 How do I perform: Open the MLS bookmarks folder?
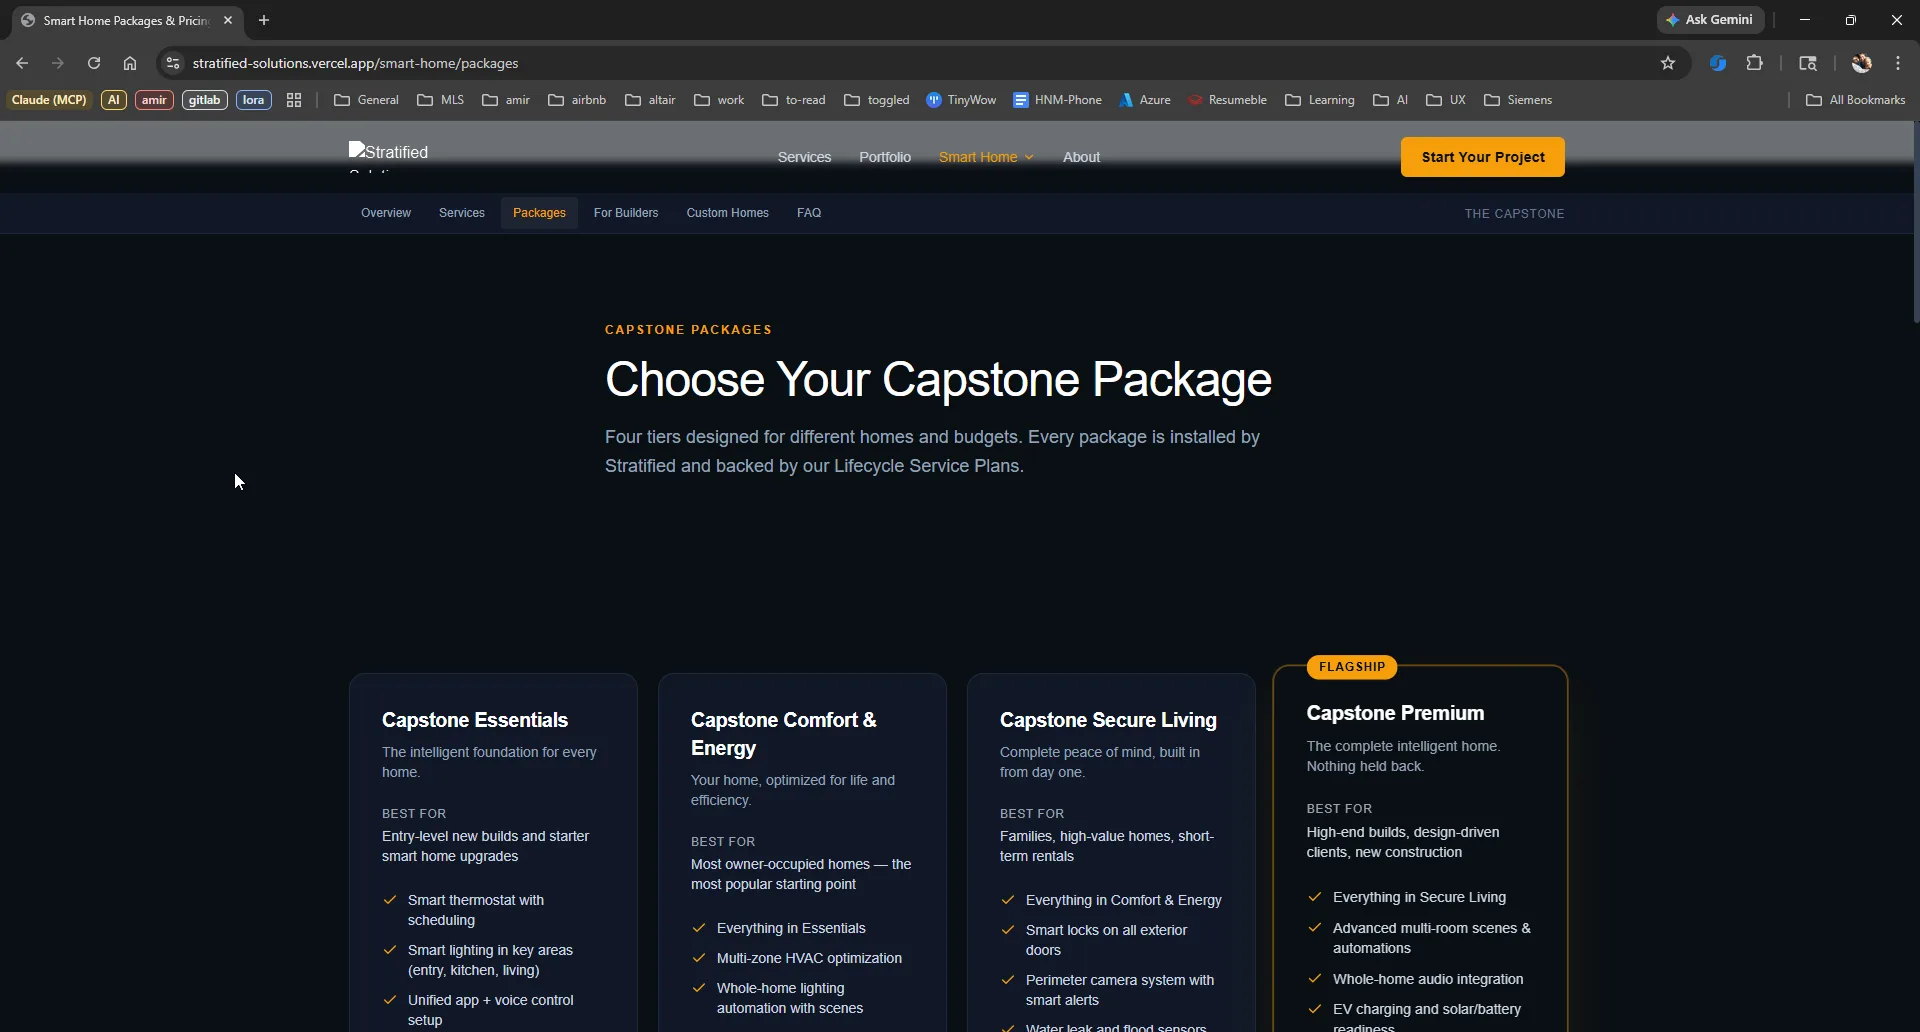[441, 100]
